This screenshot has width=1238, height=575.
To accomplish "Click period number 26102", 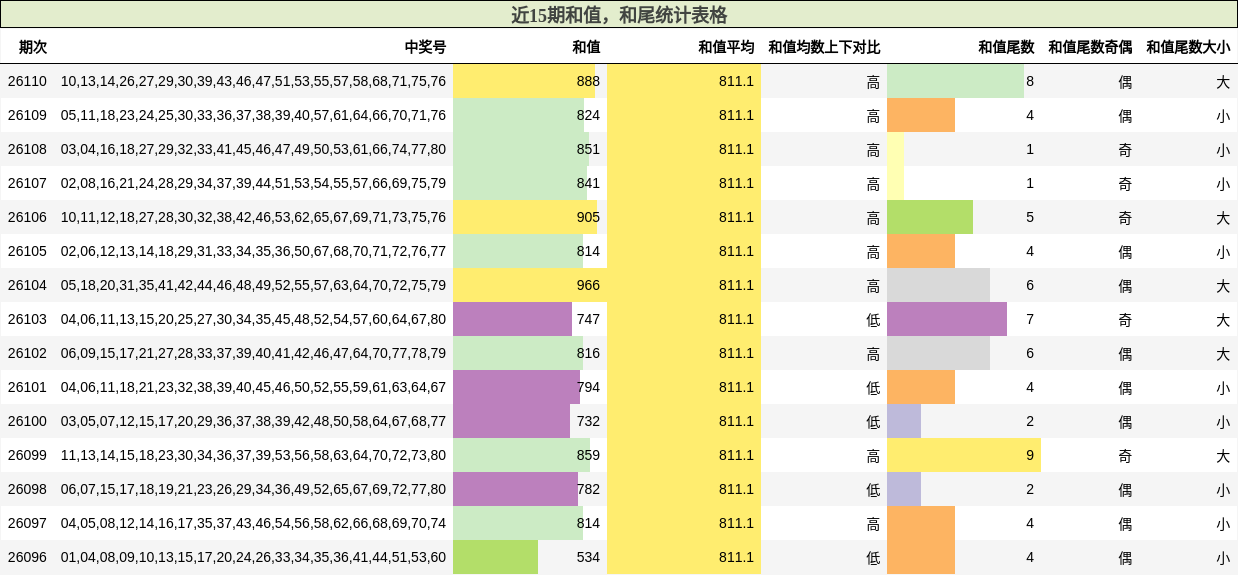I will (x=27, y=353).
